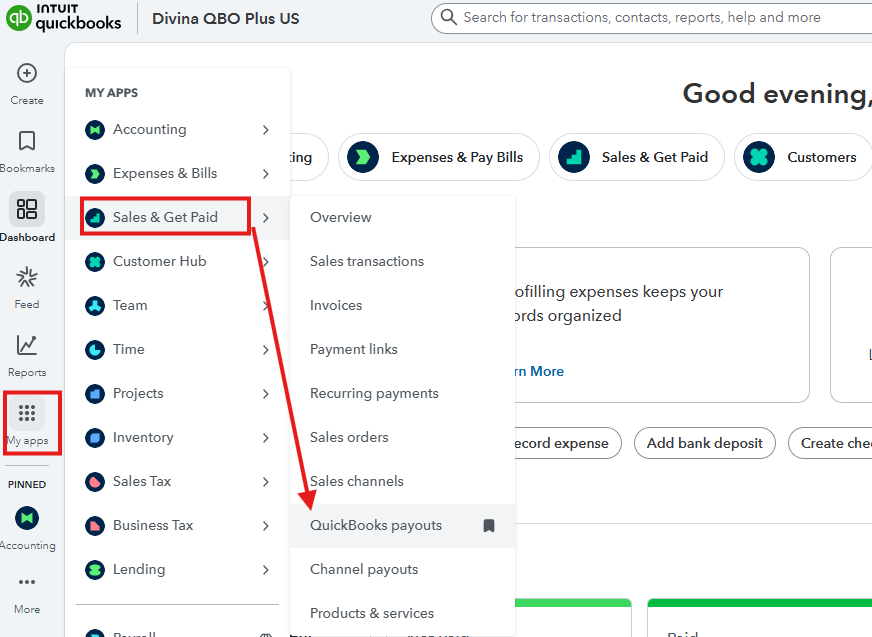Click the Divina QBO Plus US company name
This screenshot has height=637, width=872.
(226, 18)
